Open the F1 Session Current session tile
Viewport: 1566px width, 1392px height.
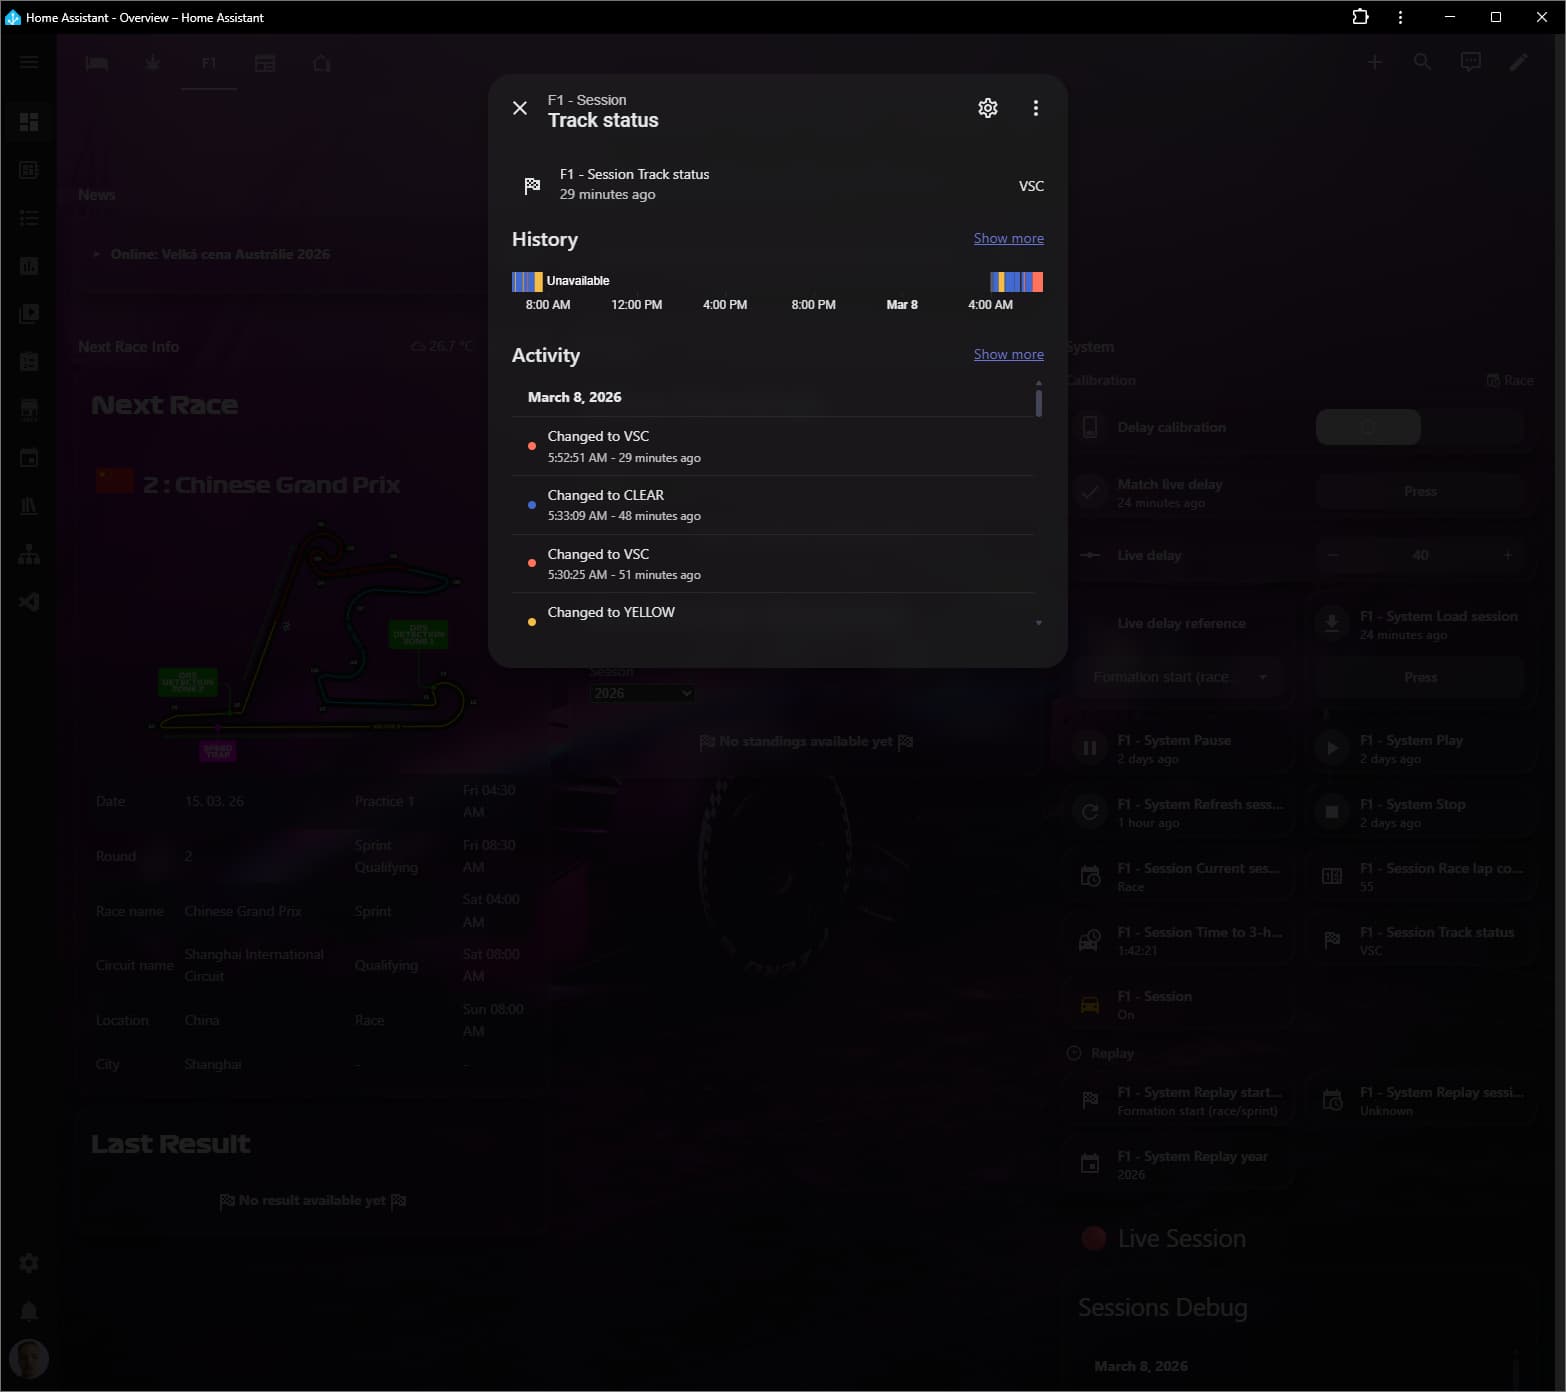pyautogui.click(x=1180, y=877)
